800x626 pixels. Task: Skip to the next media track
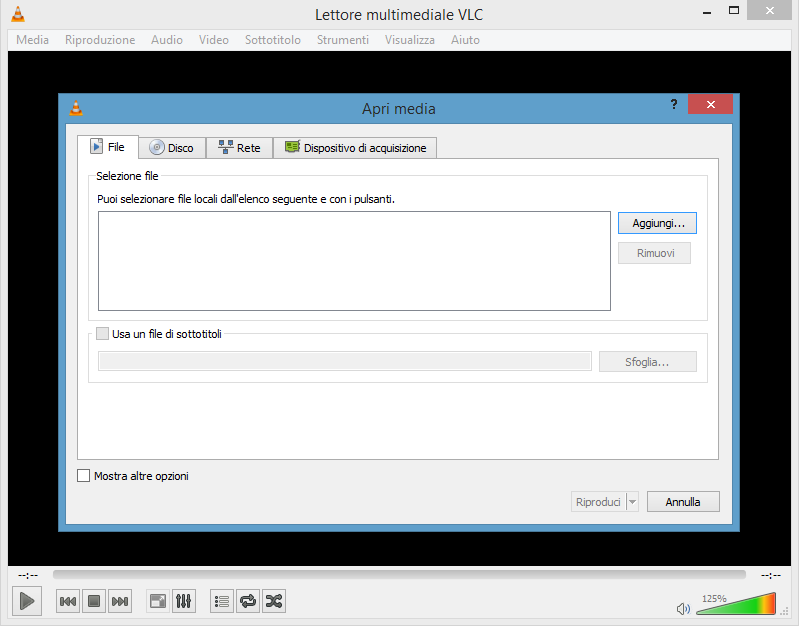(120, 601)
